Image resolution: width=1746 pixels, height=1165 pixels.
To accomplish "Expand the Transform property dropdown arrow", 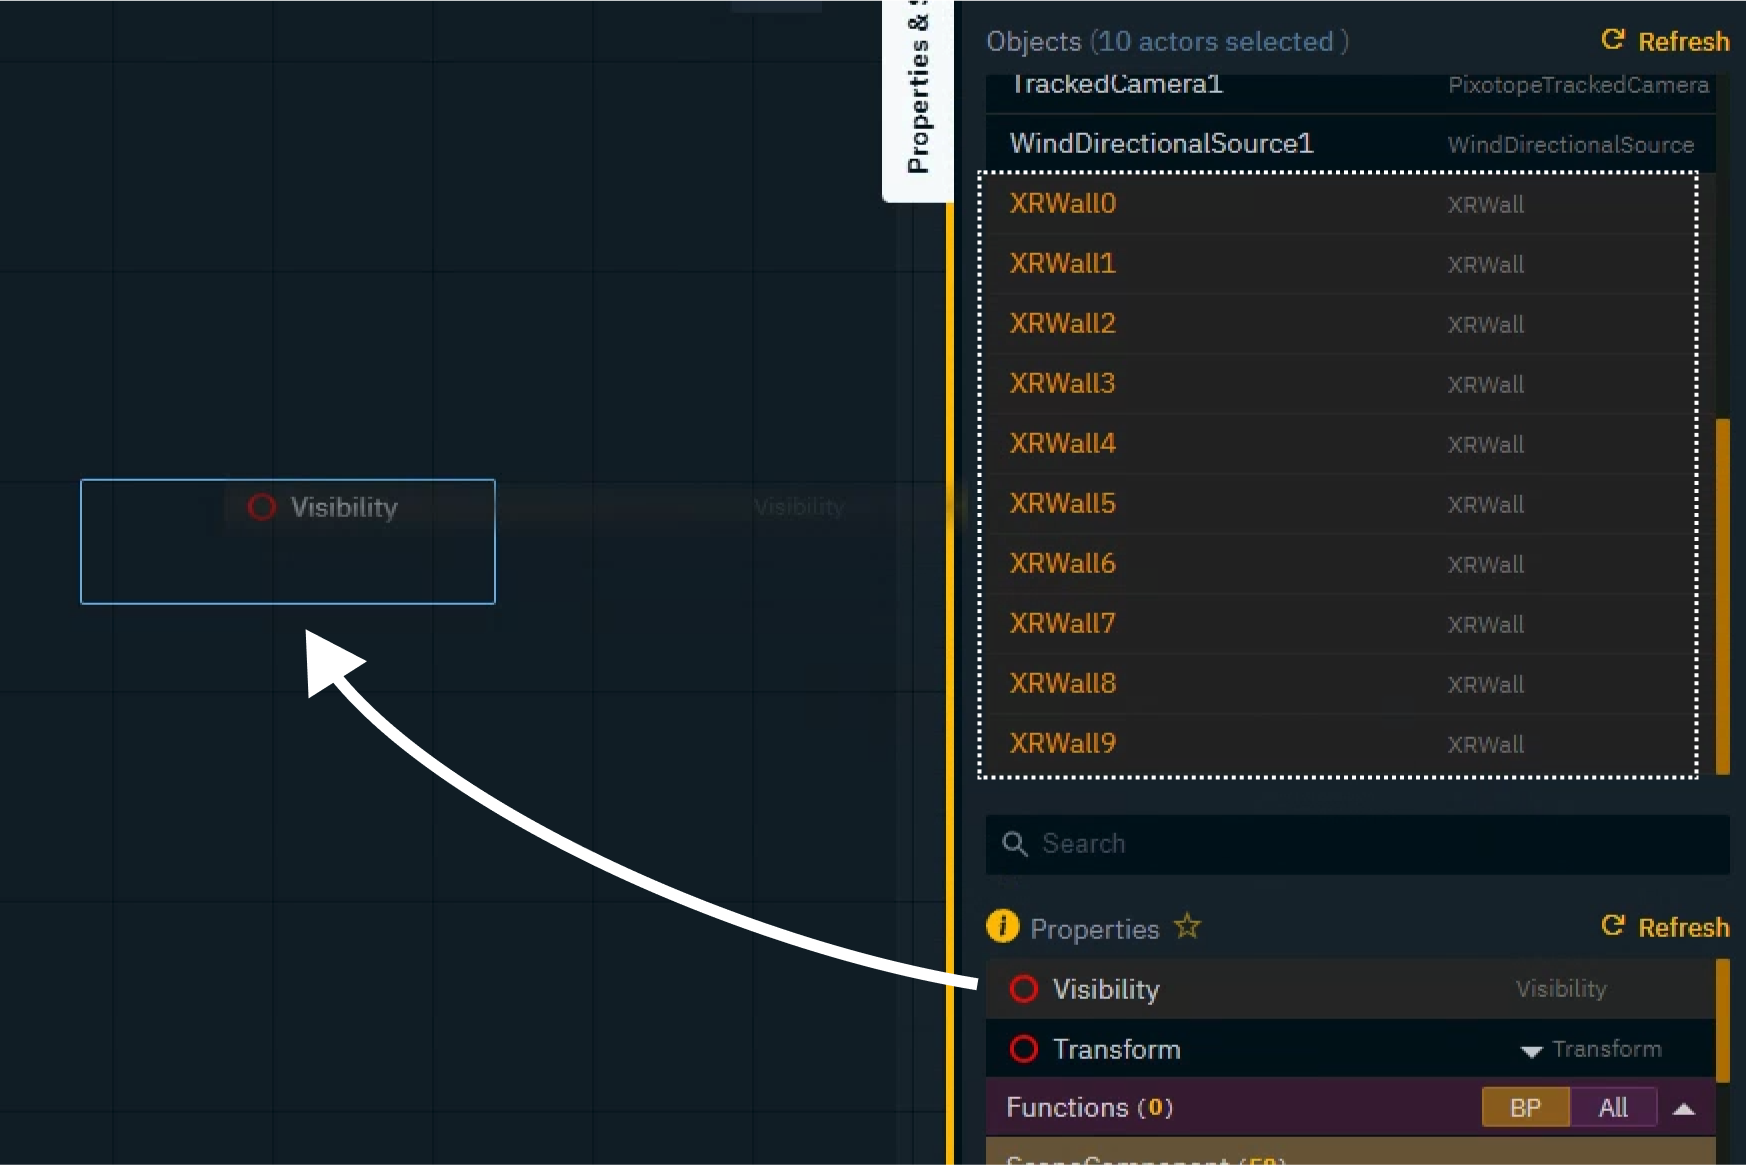I will [1530, 1051].
